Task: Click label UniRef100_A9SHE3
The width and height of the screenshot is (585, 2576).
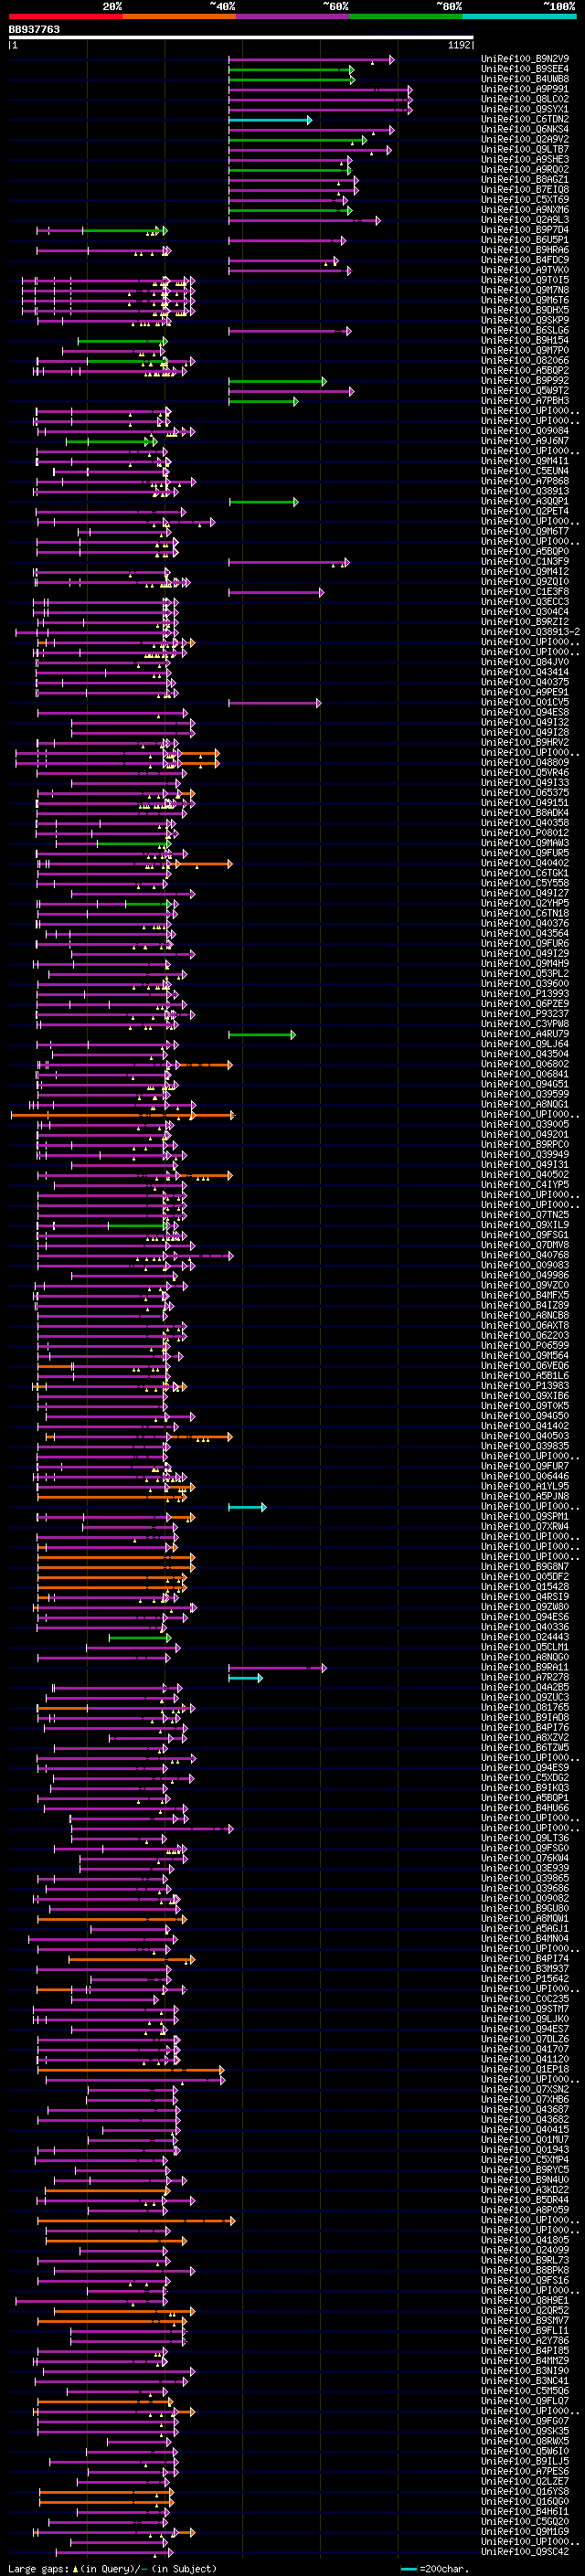Action: (525, 159)
